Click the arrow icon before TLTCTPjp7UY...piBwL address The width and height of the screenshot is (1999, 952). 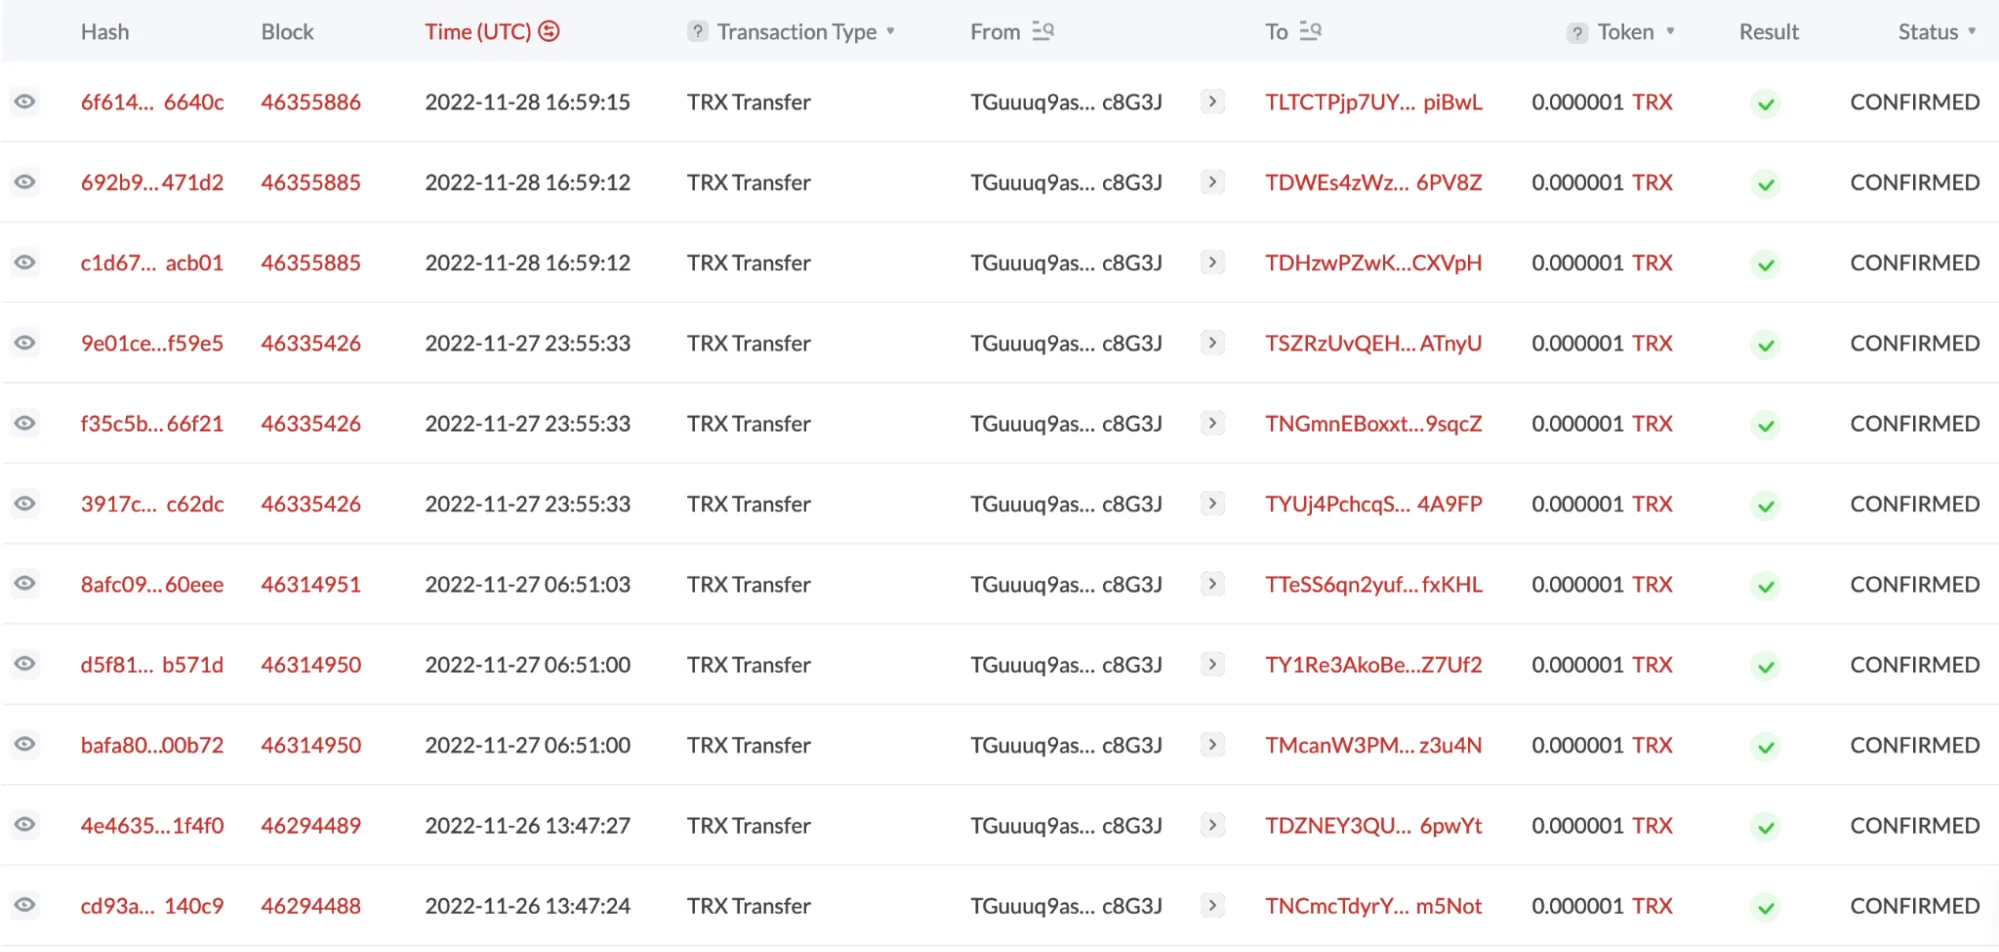coord(1212,102)
